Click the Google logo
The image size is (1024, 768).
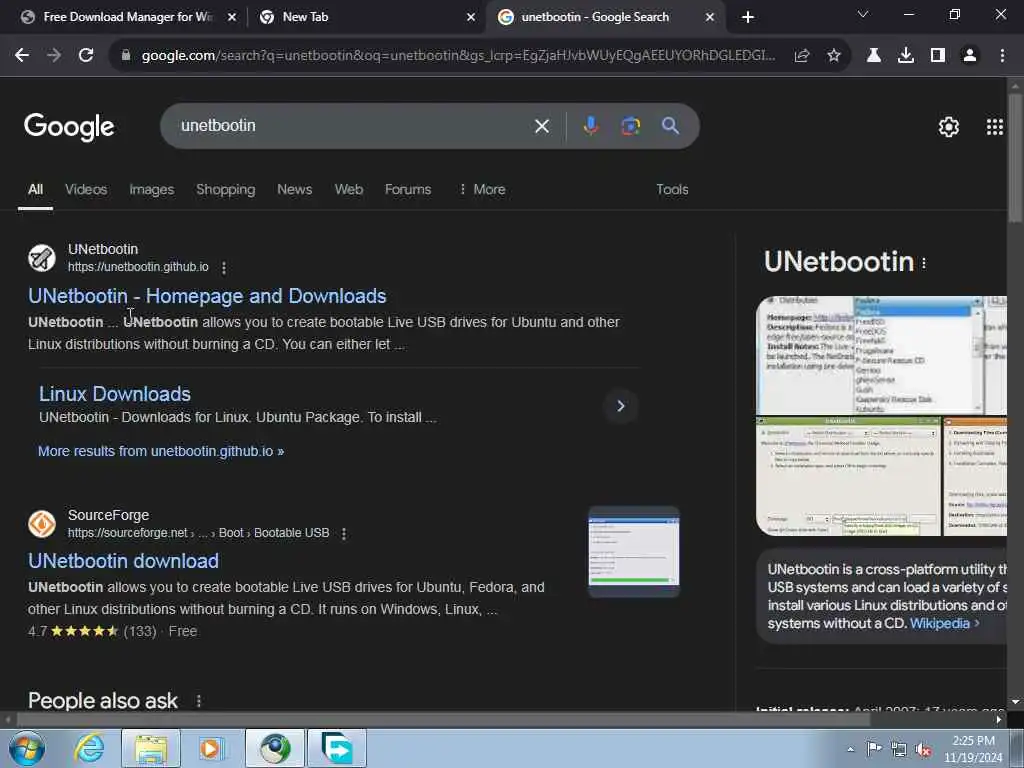(69, 127)
